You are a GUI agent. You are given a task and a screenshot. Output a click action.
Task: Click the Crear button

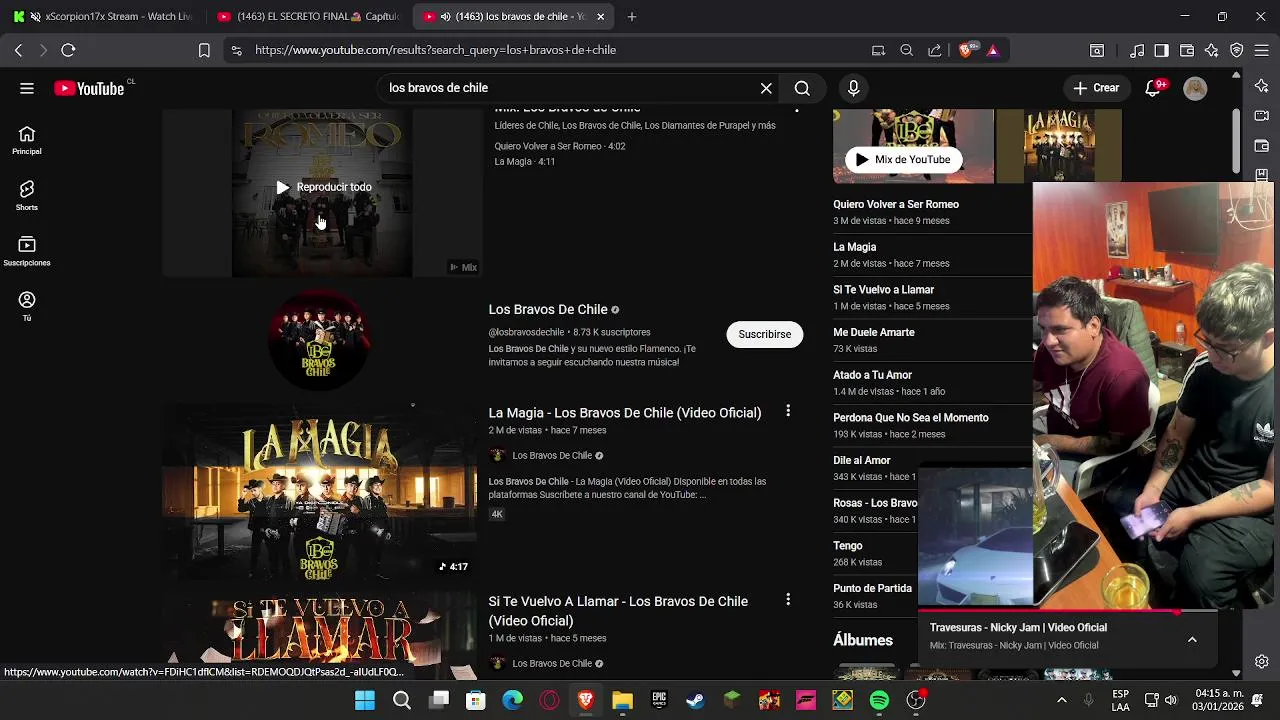coord(1096,88)
